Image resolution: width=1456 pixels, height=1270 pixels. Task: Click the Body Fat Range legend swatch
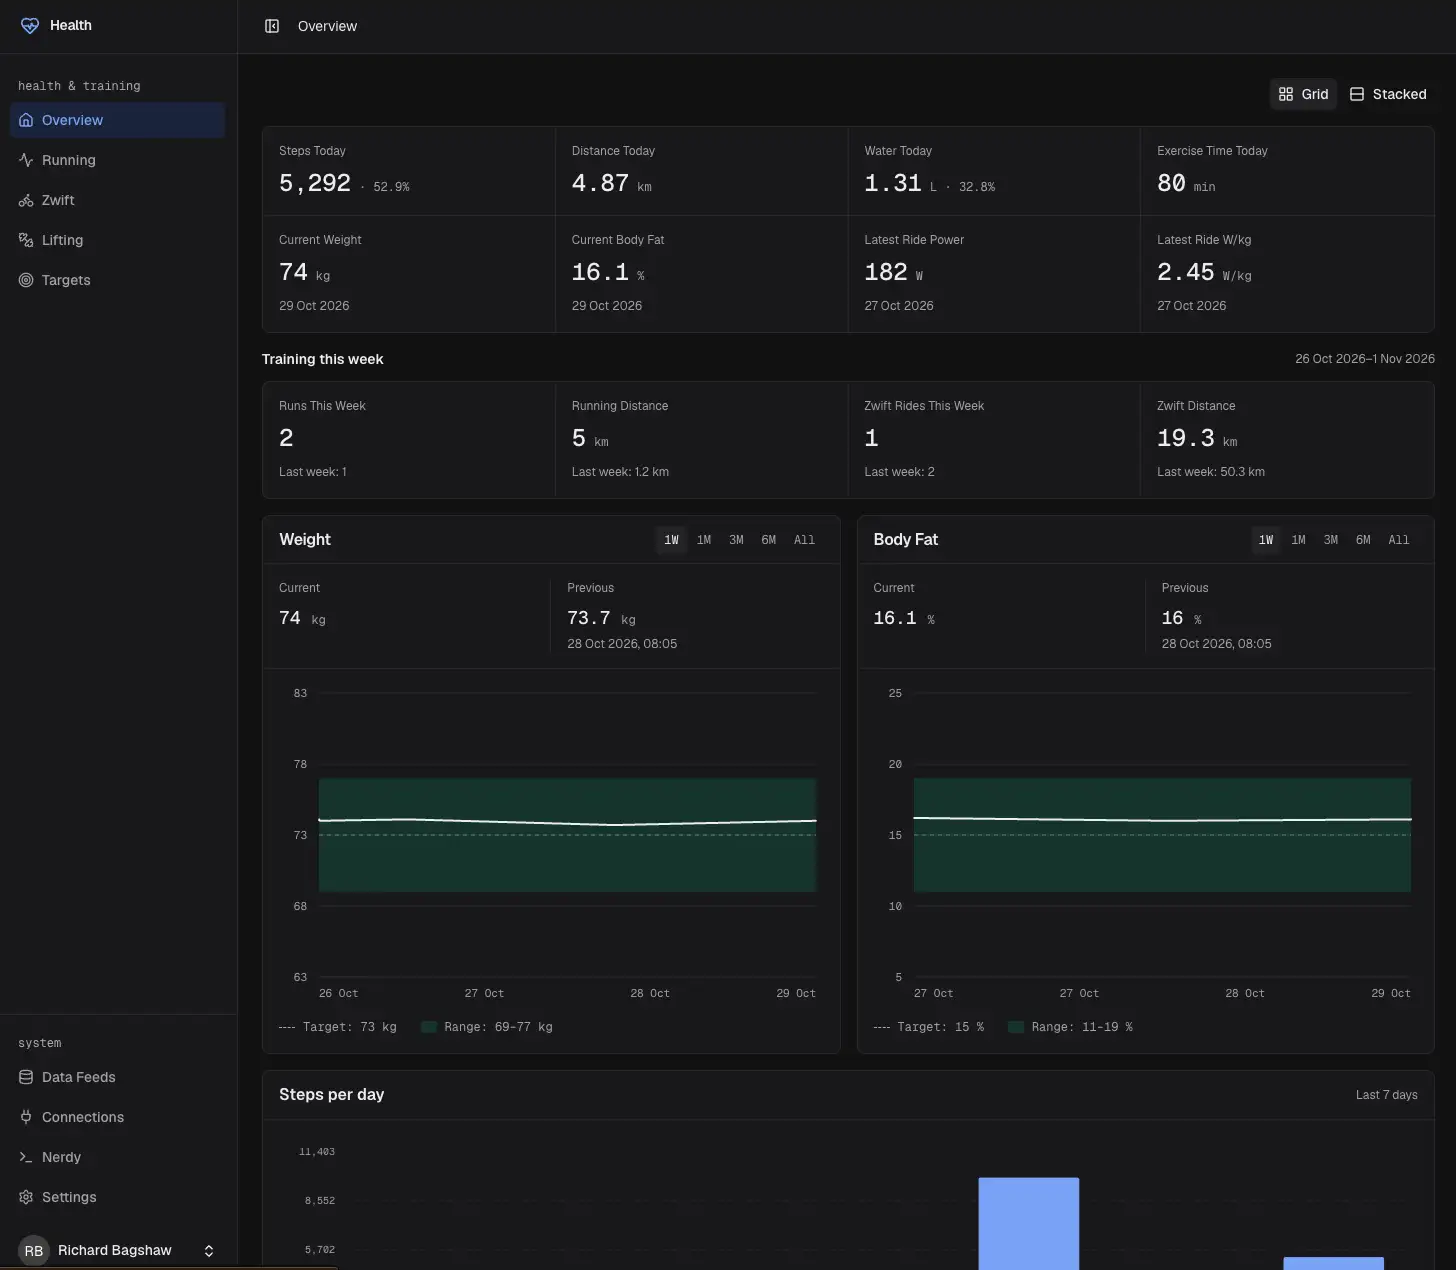pos(1016,1027)
